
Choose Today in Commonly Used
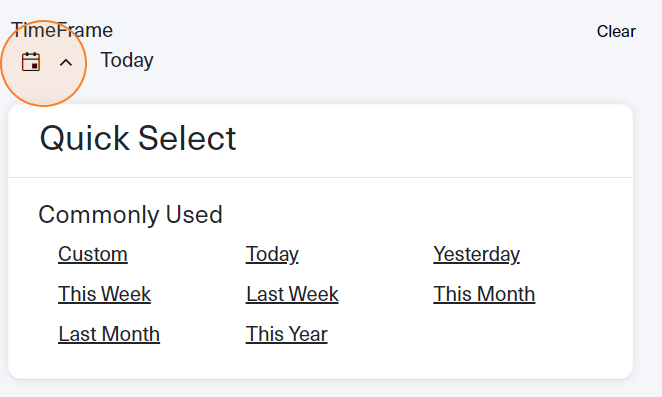click(272, 254)
